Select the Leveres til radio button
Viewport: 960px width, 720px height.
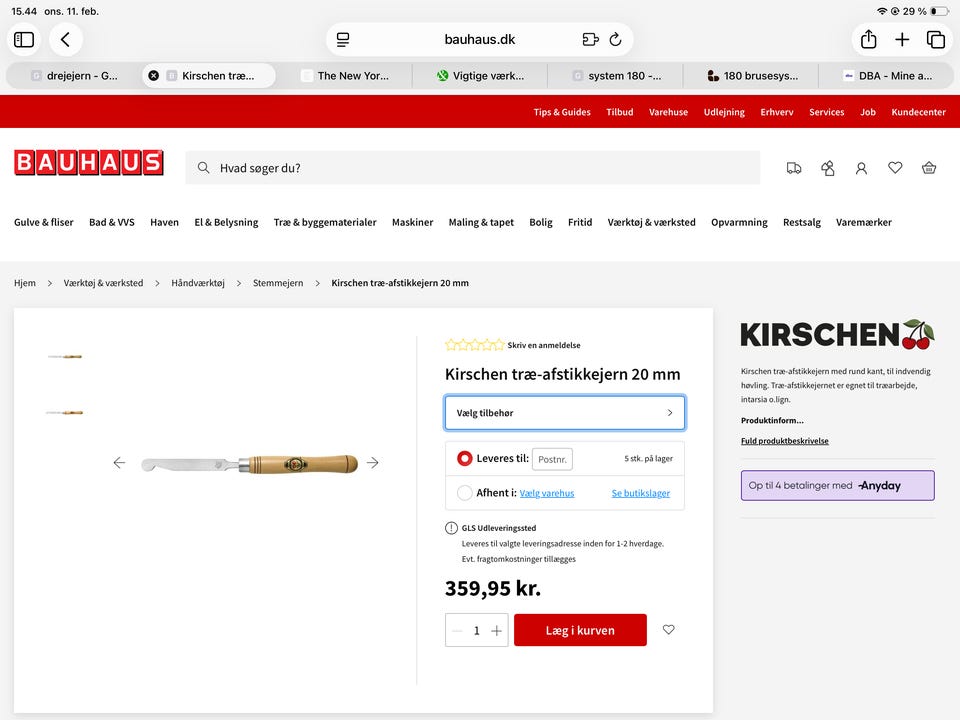point(465,459)
